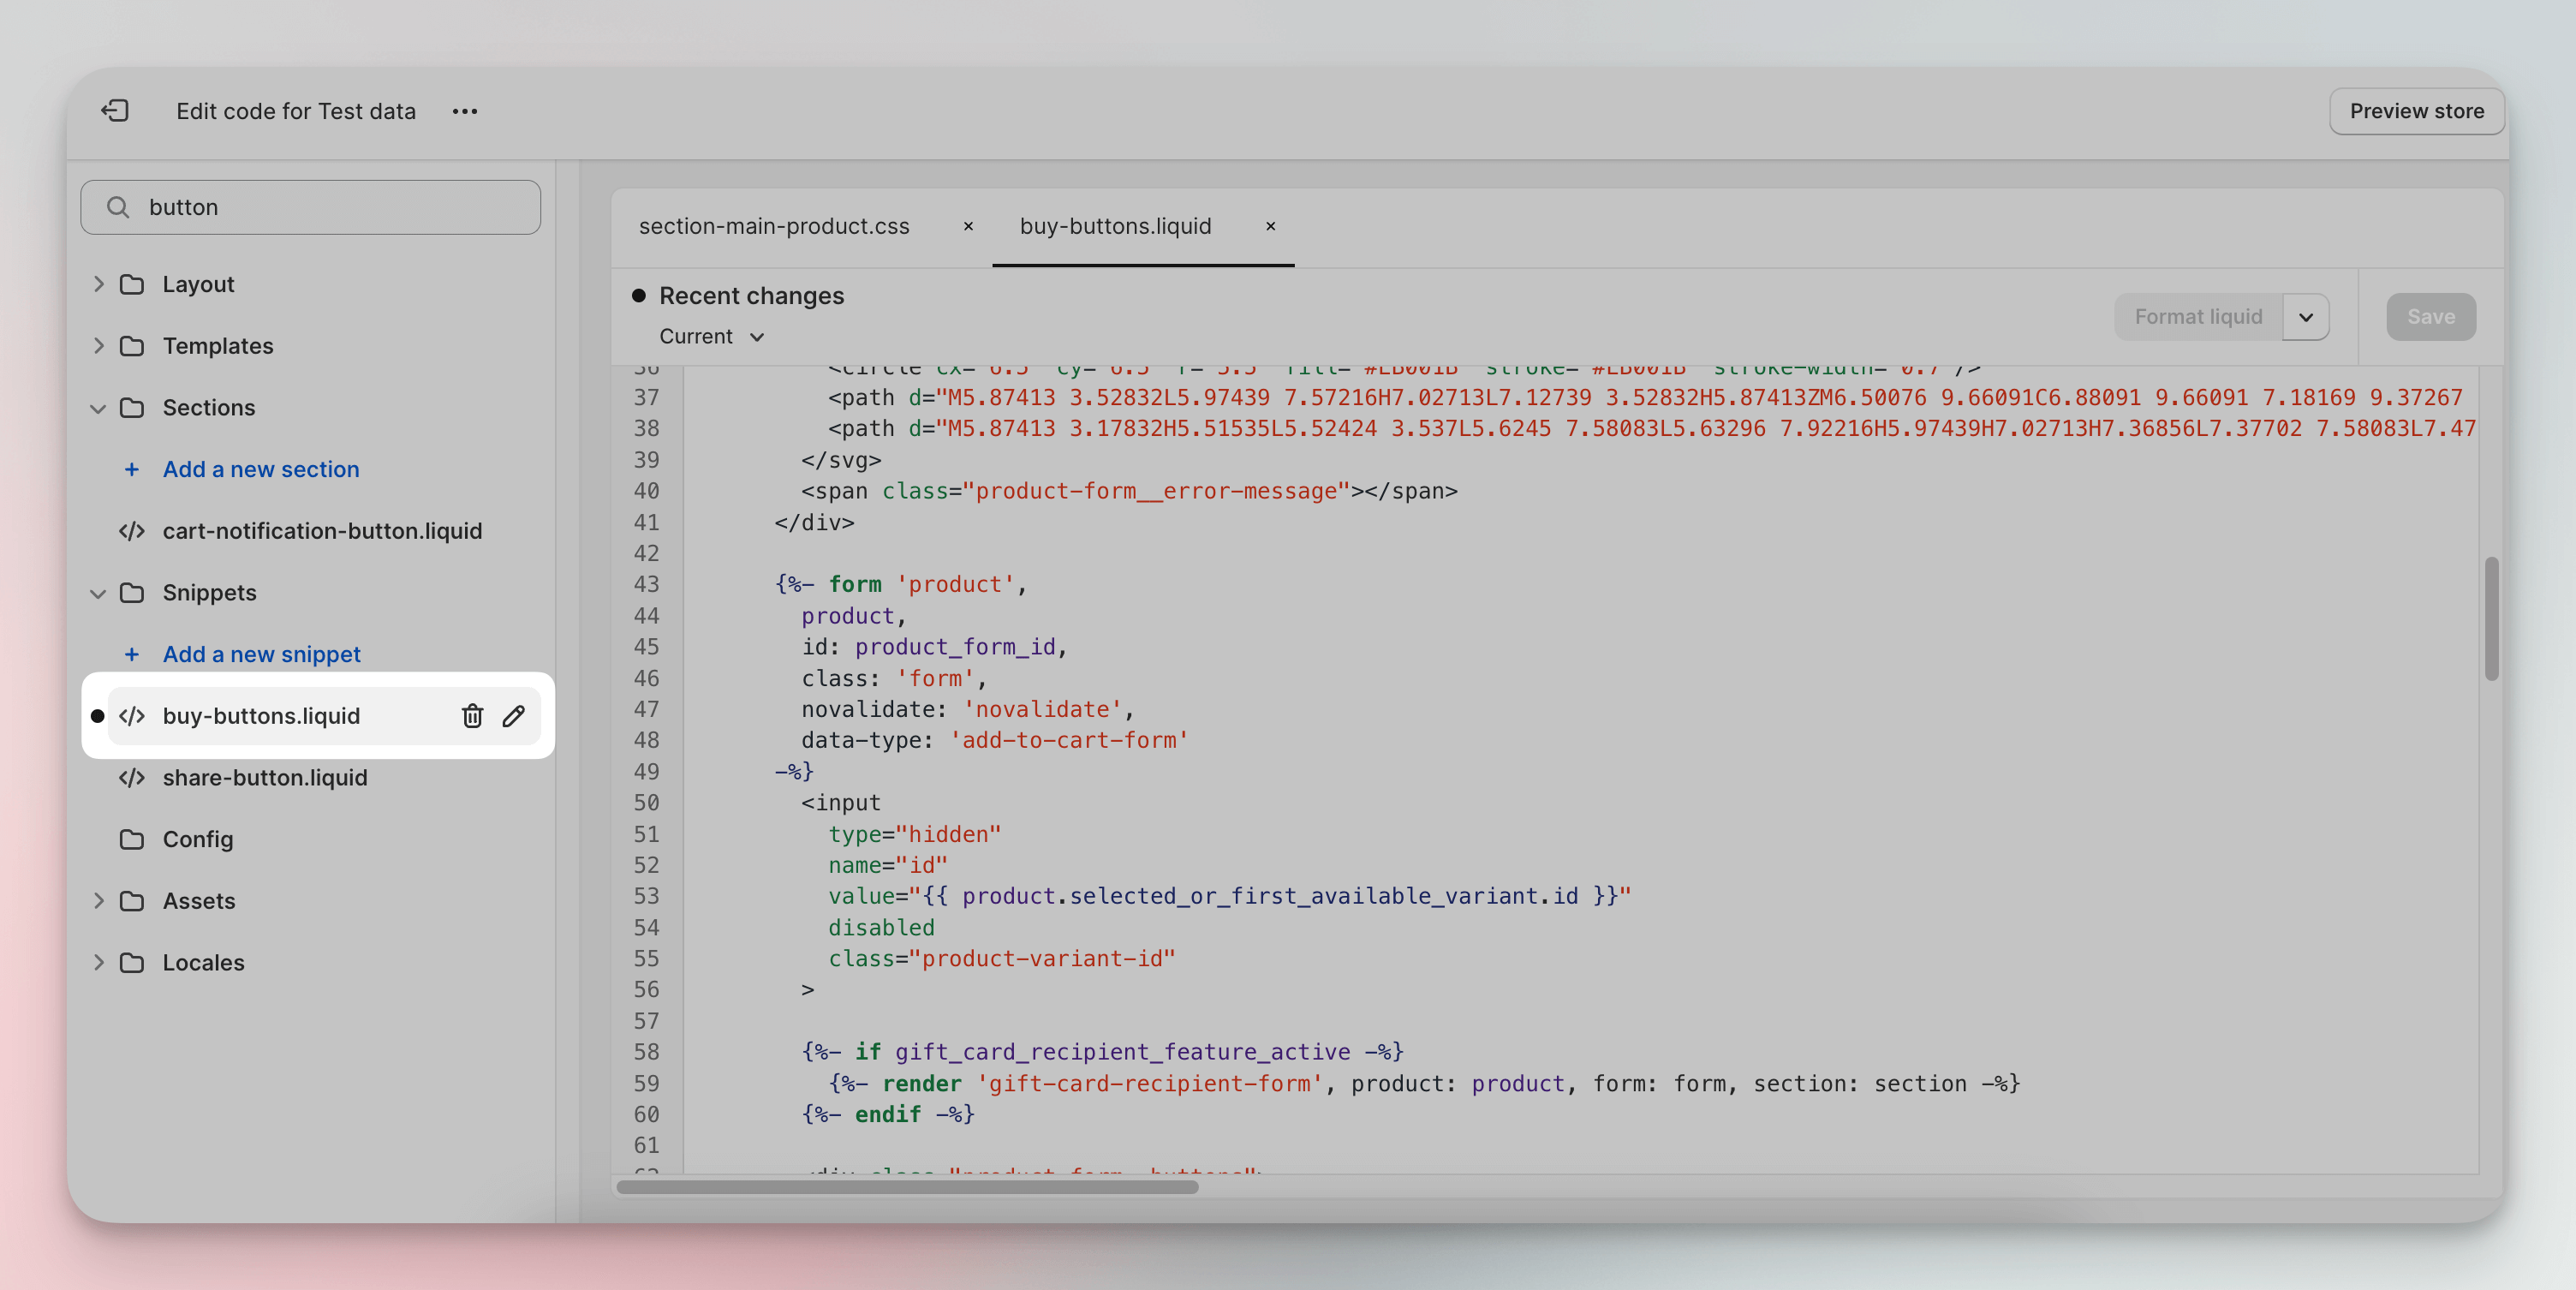Click the Save button
This screenshot has height=1290, width=2576.
[2431, 316]
